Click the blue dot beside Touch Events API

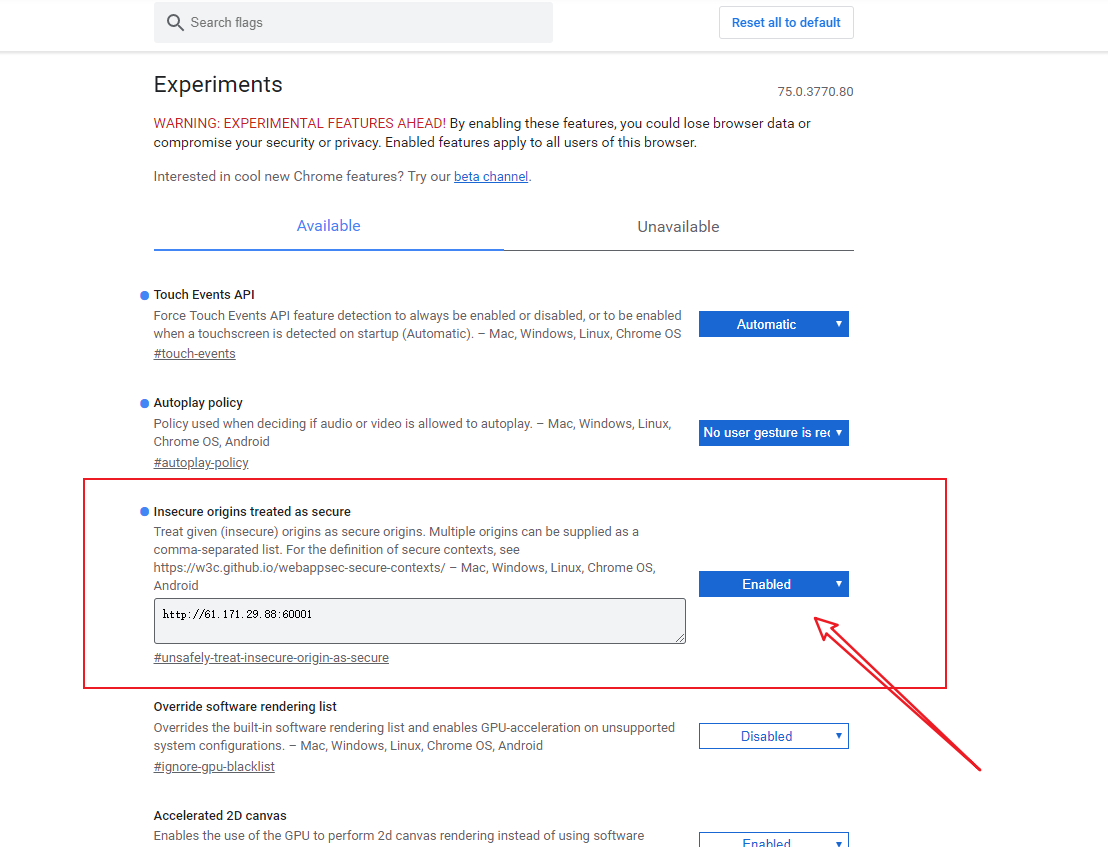[x=143, y=294]
